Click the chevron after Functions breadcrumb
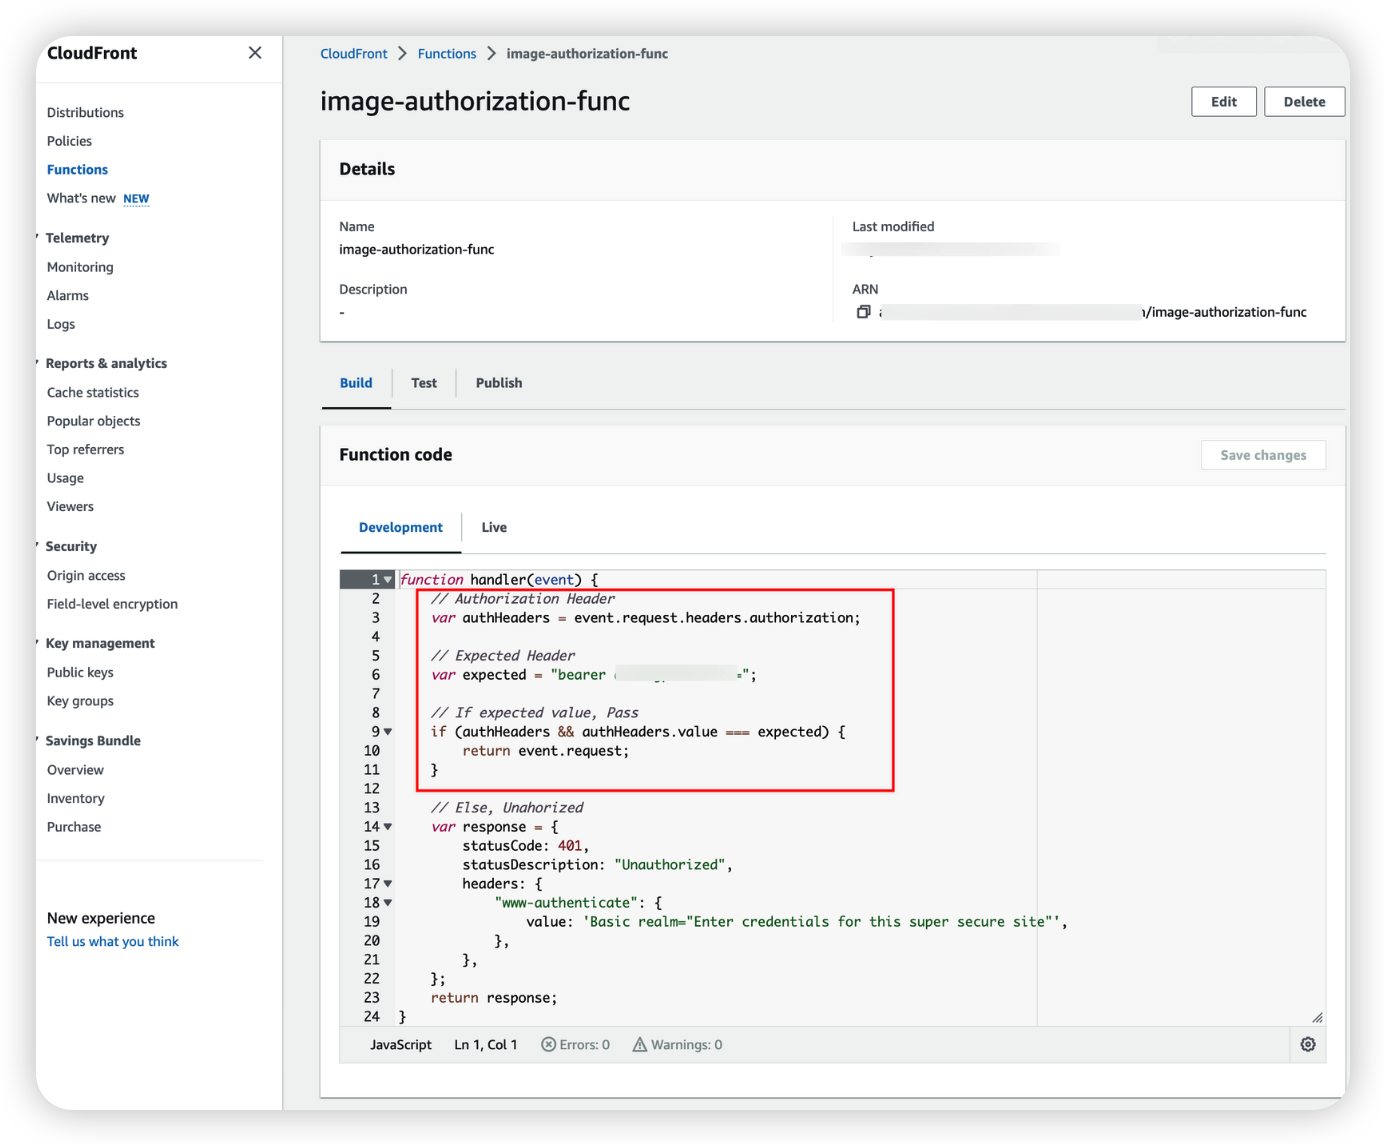 pyautogui.click(x=491, y=53)
